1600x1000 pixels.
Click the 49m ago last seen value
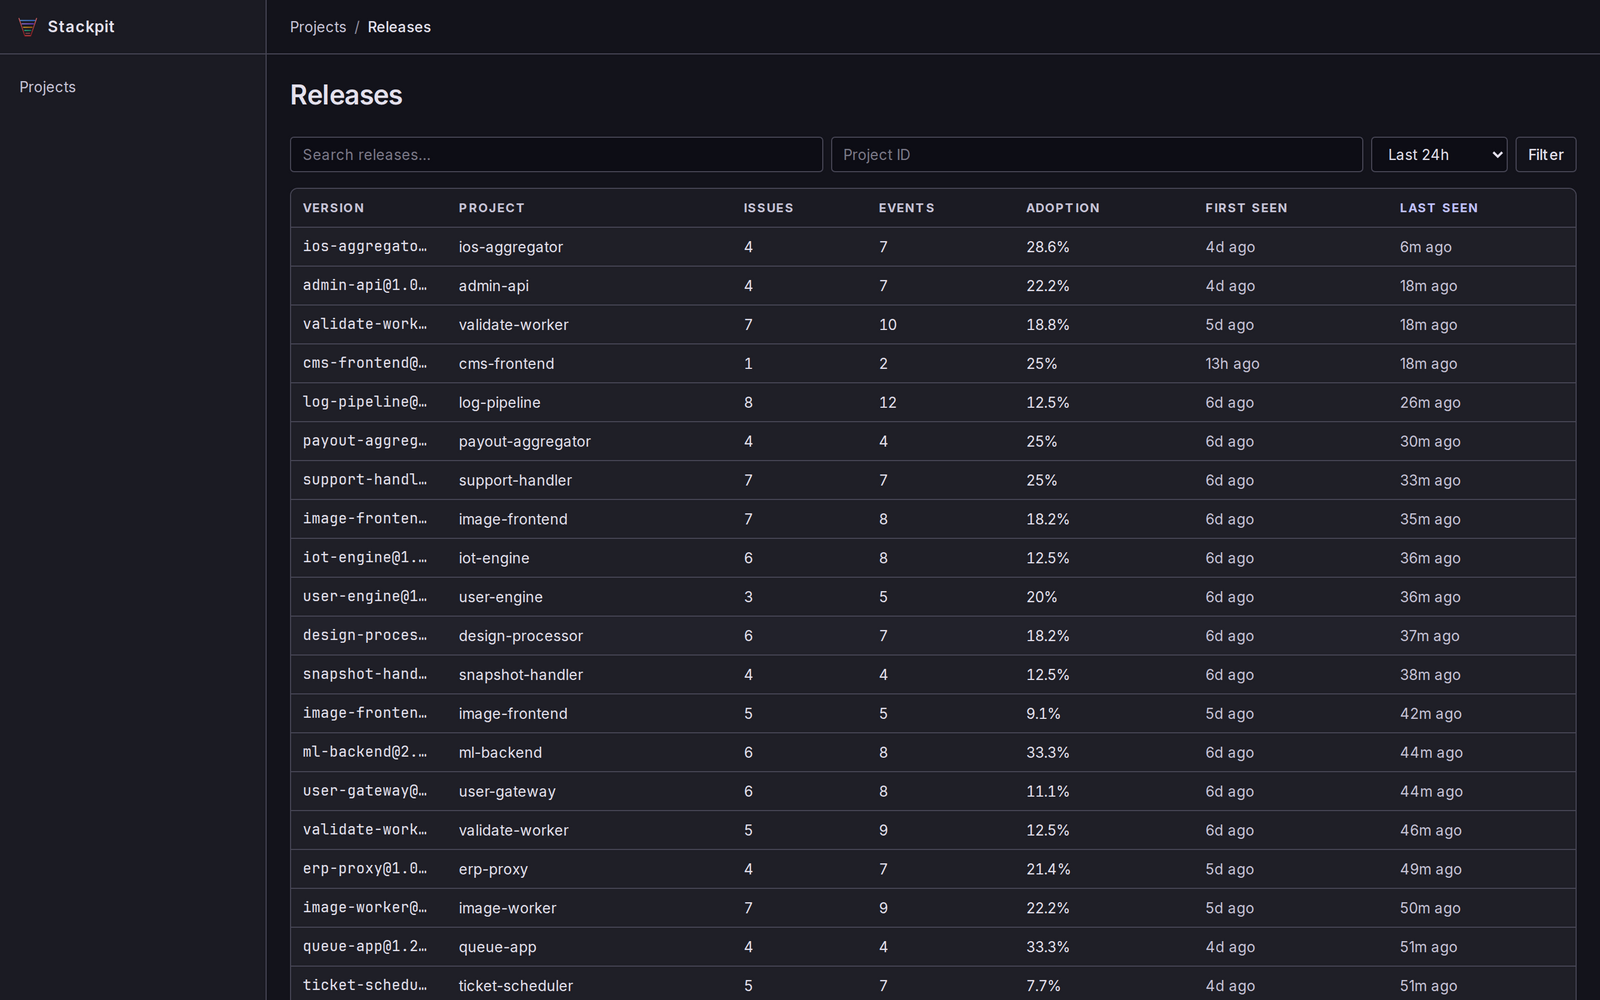pyautogui.click(x=1431, y=870)
